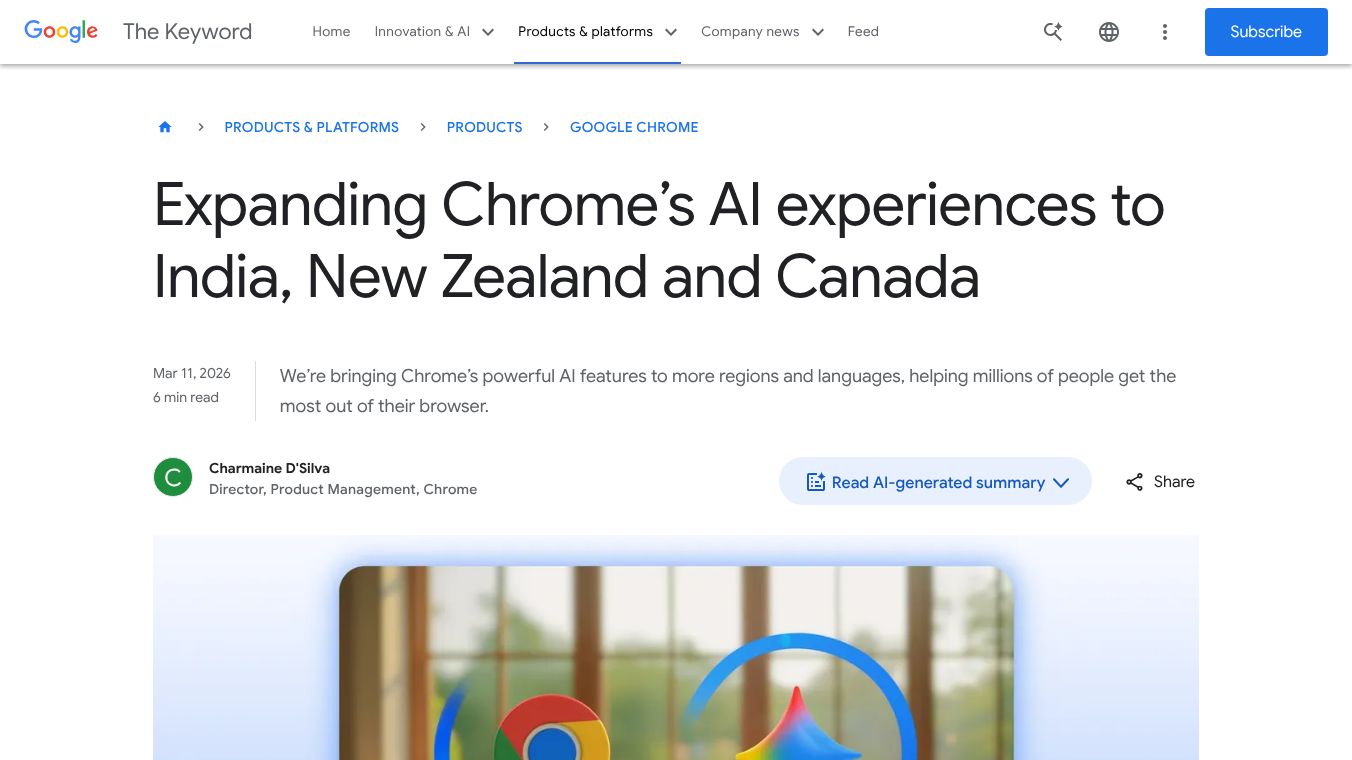Click the AI summary document icon

click(816, 481)
